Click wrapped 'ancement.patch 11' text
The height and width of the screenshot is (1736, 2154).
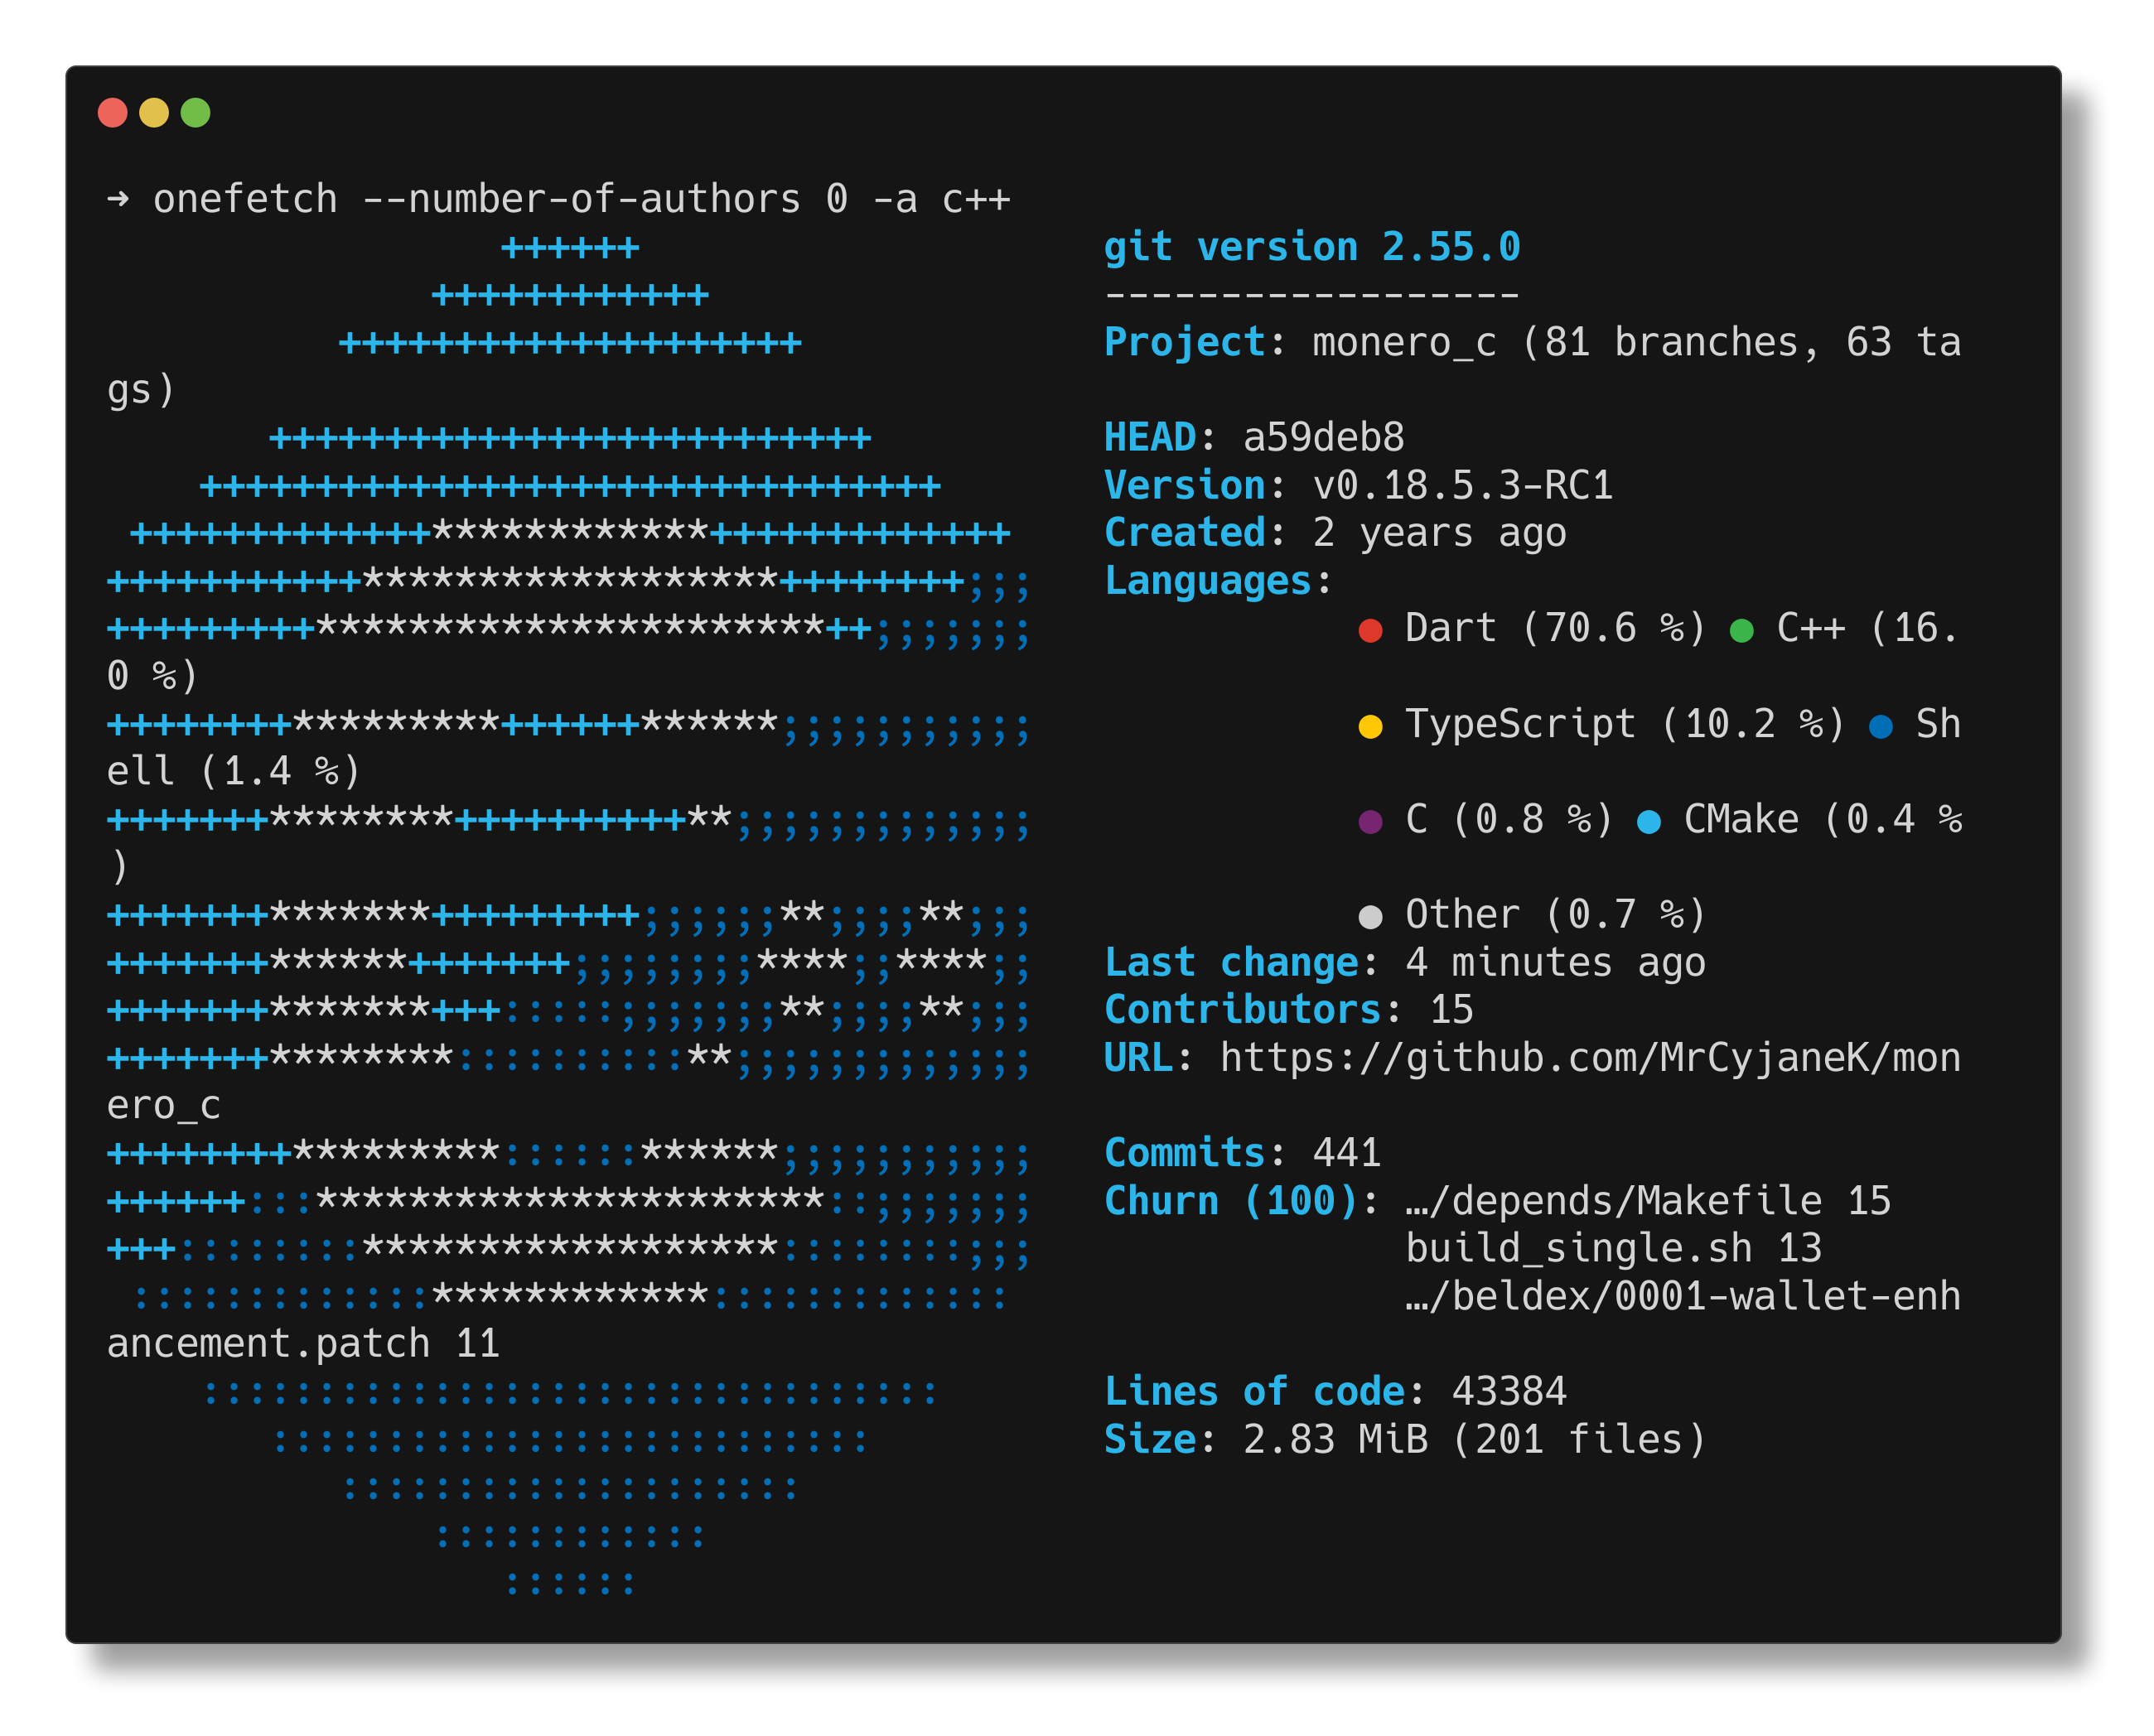[x=303, y=1344]
